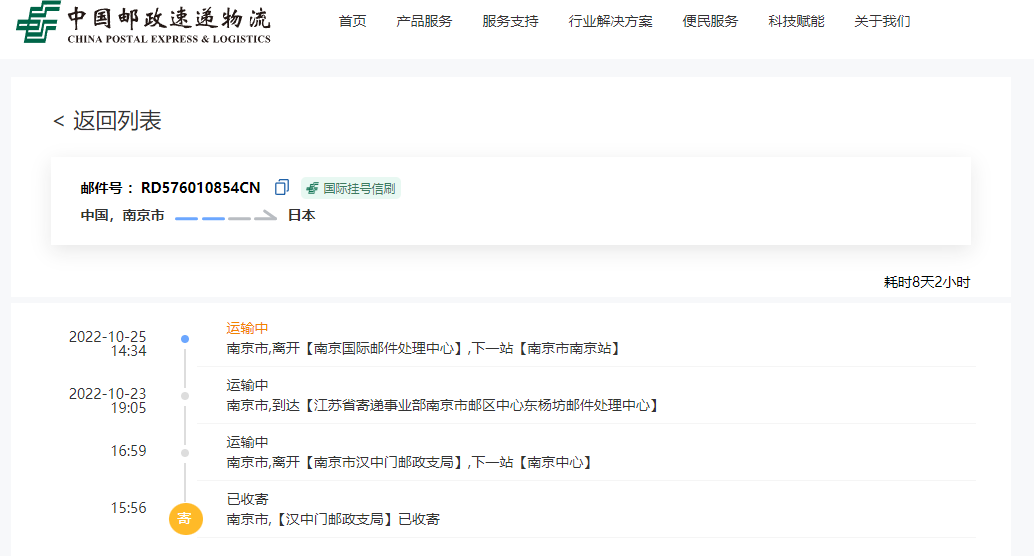Click the 已收寄 tracking entry

[x=247, y=499]
